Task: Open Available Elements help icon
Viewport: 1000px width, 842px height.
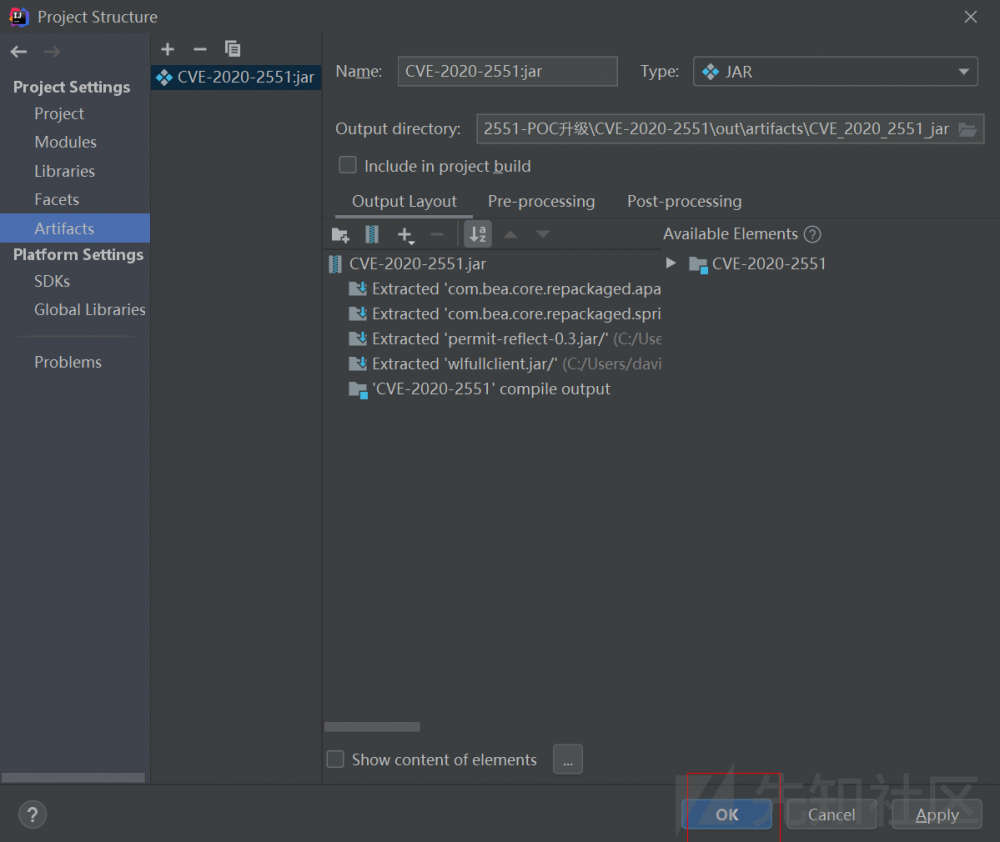Action: coord(812,234)
